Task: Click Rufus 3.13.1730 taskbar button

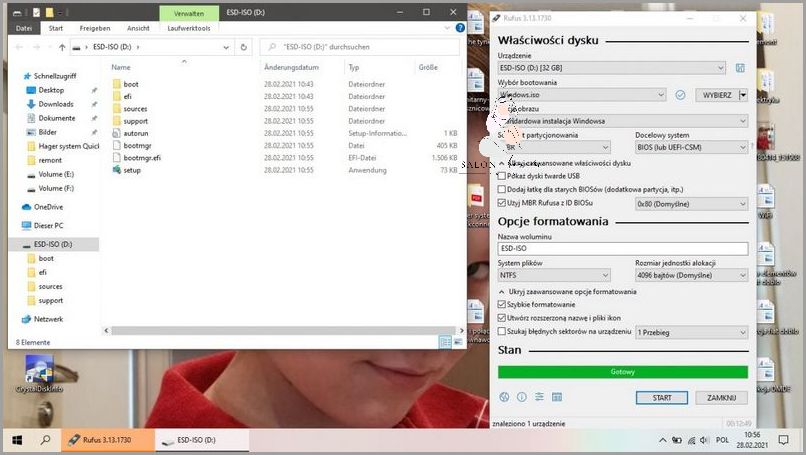Action: coord(107,440)
